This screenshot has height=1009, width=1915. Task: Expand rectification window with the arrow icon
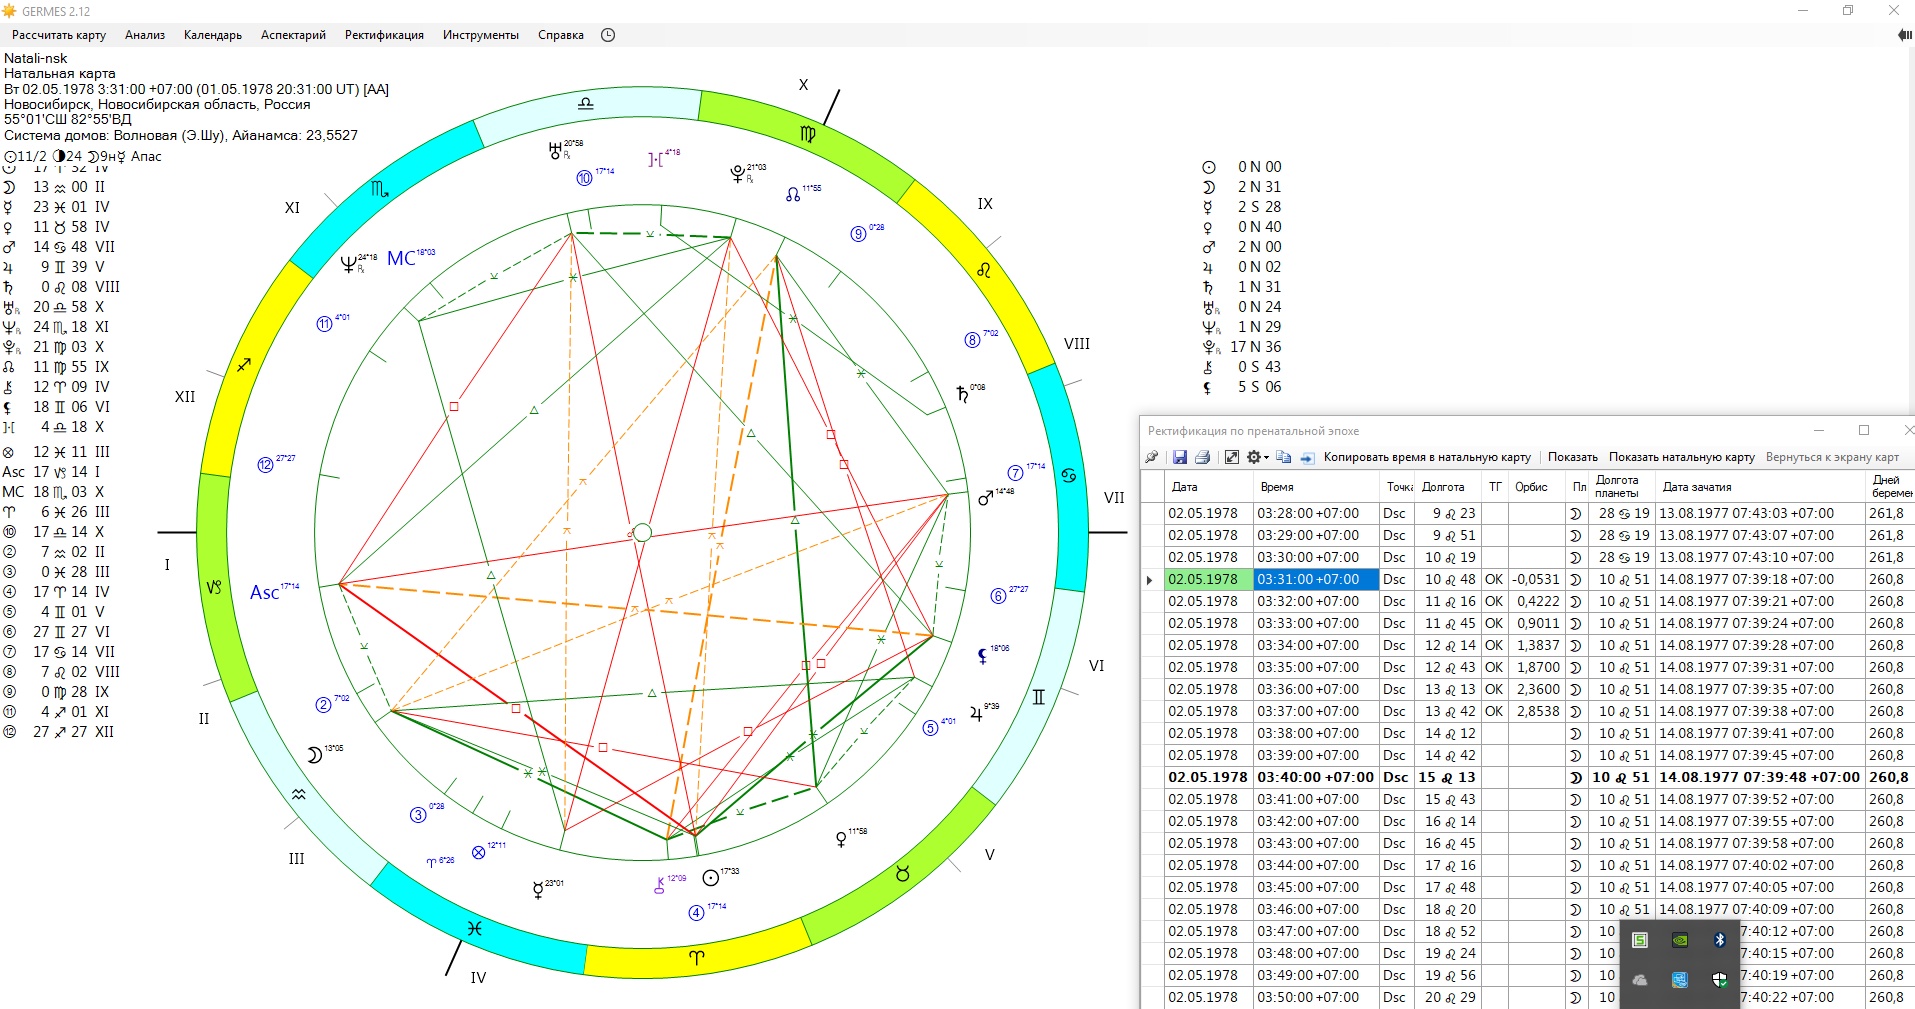tap(1232, 457)
